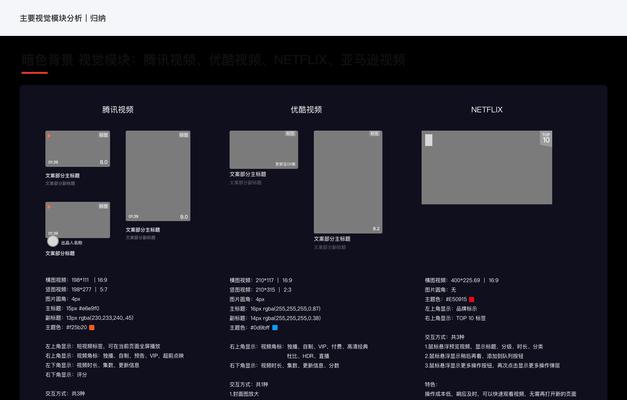Click Netflix line 横图视频 400*225
The height and width of the screenshot is (400, 627).
coord(461,280)
